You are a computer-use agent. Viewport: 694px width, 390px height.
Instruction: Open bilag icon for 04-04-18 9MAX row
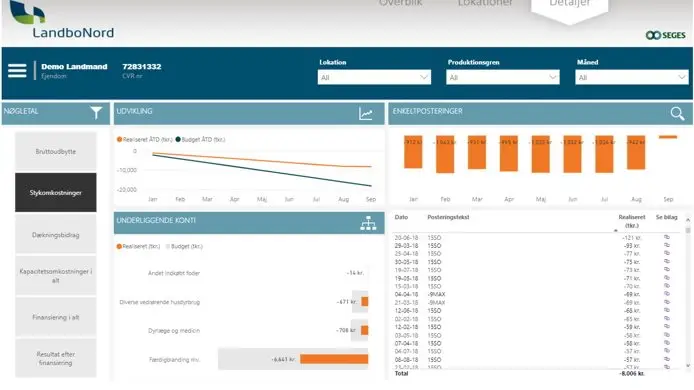(x=667, y=294)
